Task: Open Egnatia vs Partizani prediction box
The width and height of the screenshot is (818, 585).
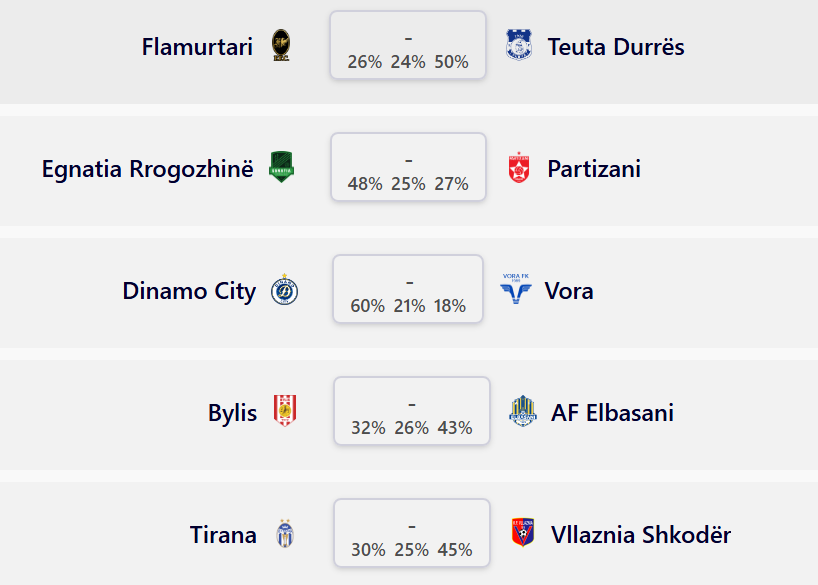Action: [x=408, y=167]
